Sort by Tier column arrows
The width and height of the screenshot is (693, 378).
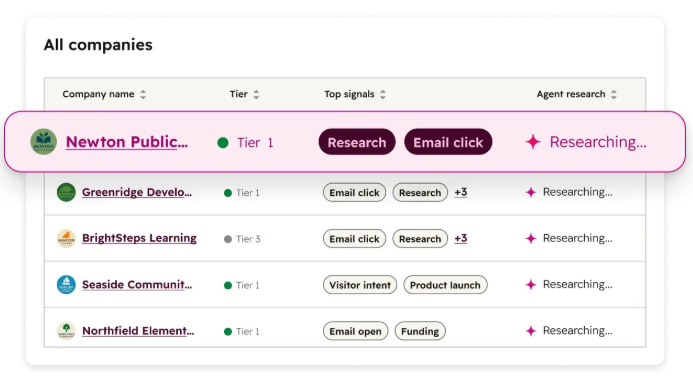[256, 94]
